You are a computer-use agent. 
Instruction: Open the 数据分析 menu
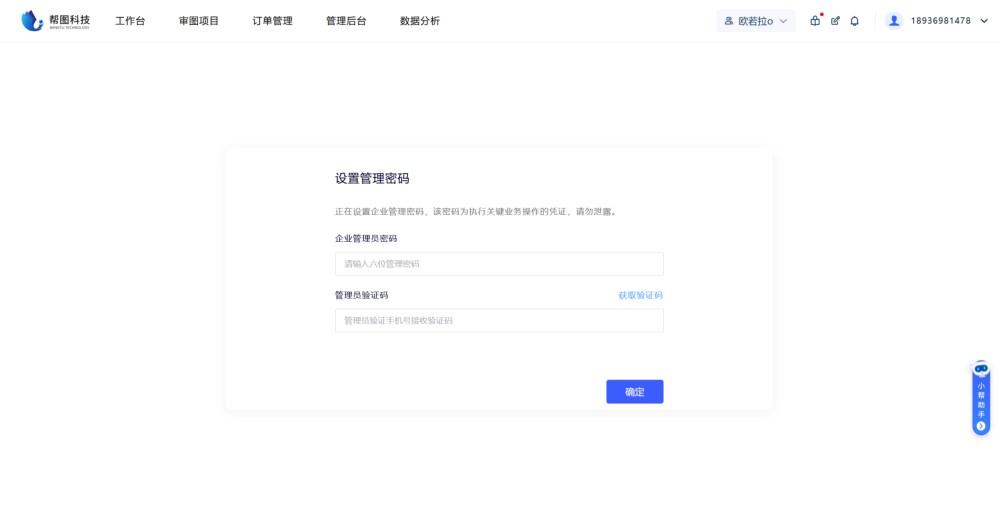click(x=420, y=21)
